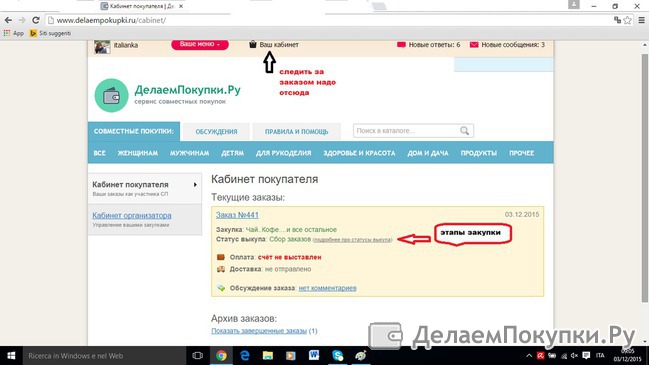Focus the Поиск в каталоге search field
Screen dimensions: 649x365
[407, 131]
